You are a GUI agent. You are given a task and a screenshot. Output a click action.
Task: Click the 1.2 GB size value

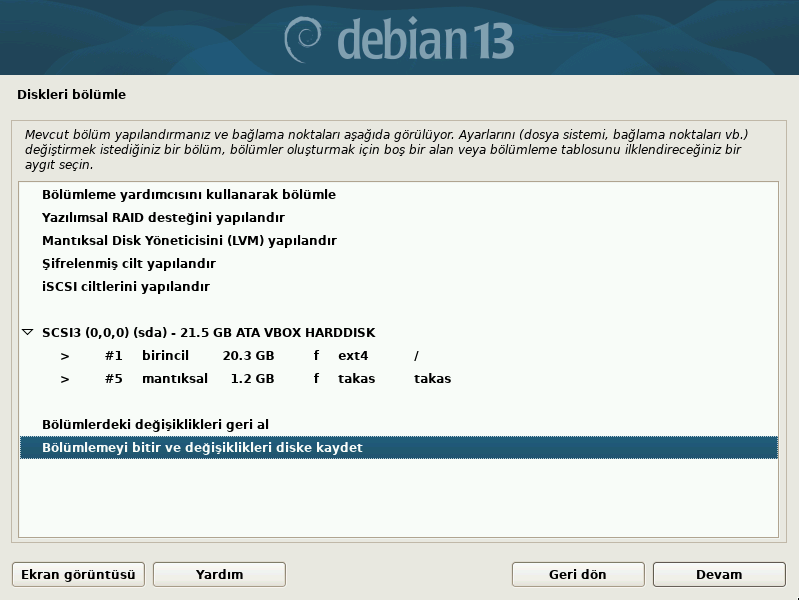252,379
